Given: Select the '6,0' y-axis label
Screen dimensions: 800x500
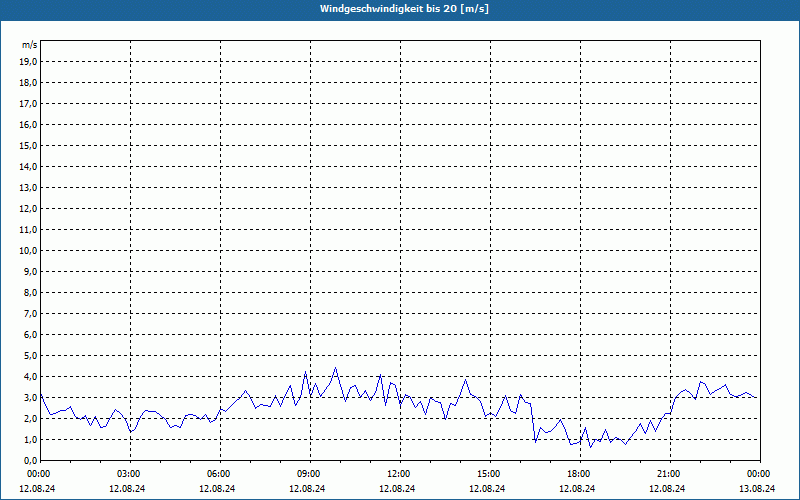Looking at the screenshot, I should [30, 334].
